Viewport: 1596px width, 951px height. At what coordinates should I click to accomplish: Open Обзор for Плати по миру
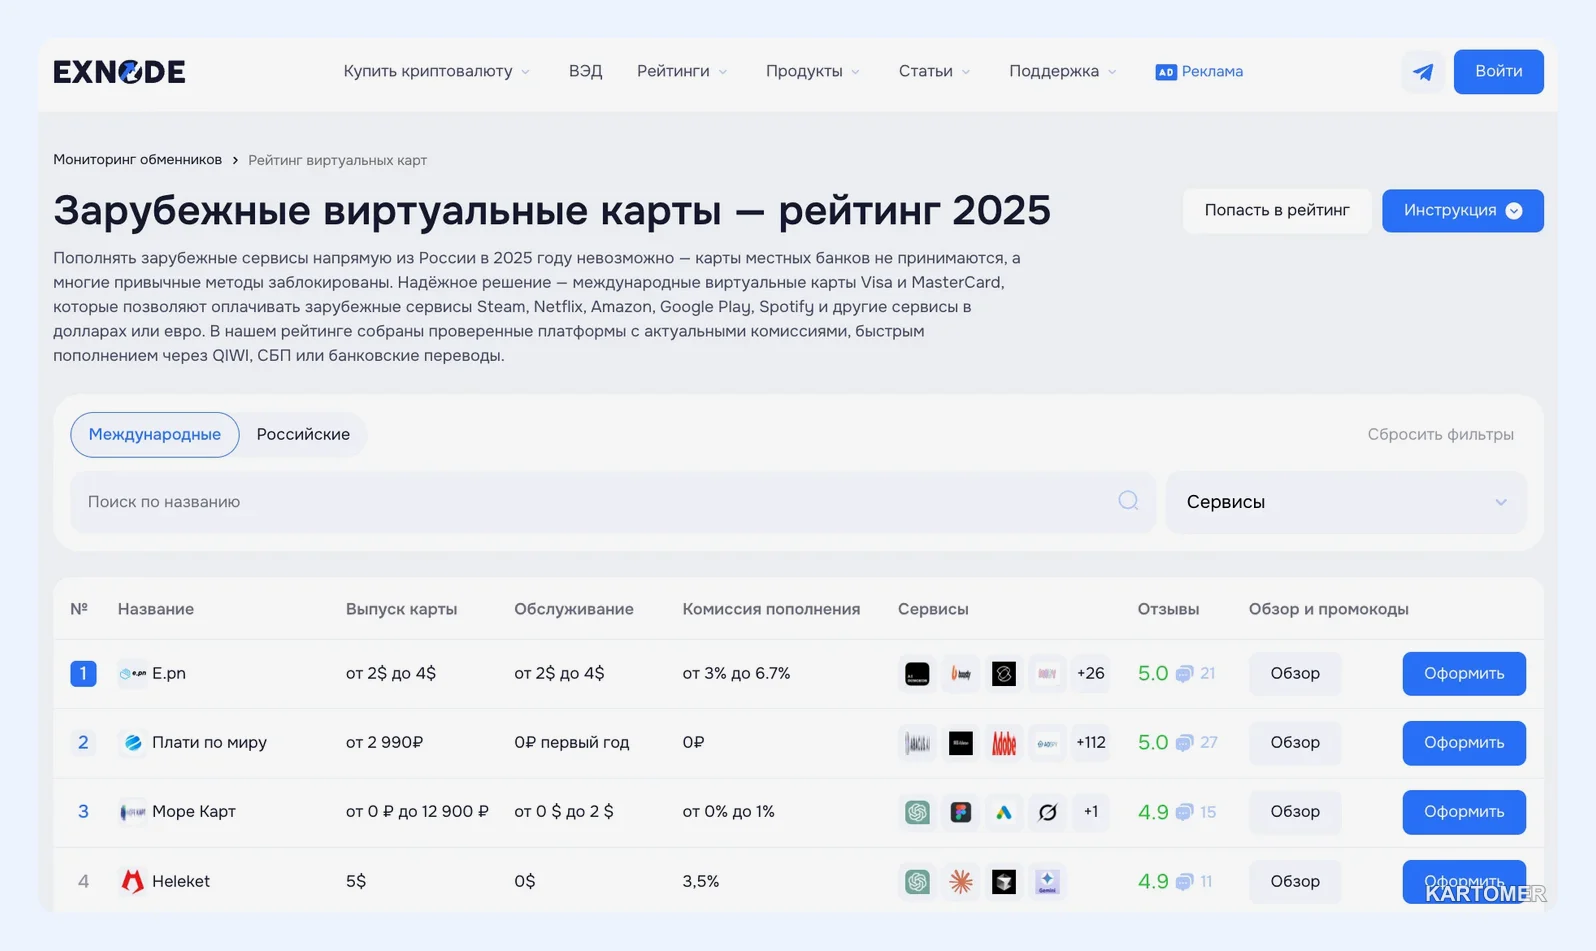[1294, 743]
